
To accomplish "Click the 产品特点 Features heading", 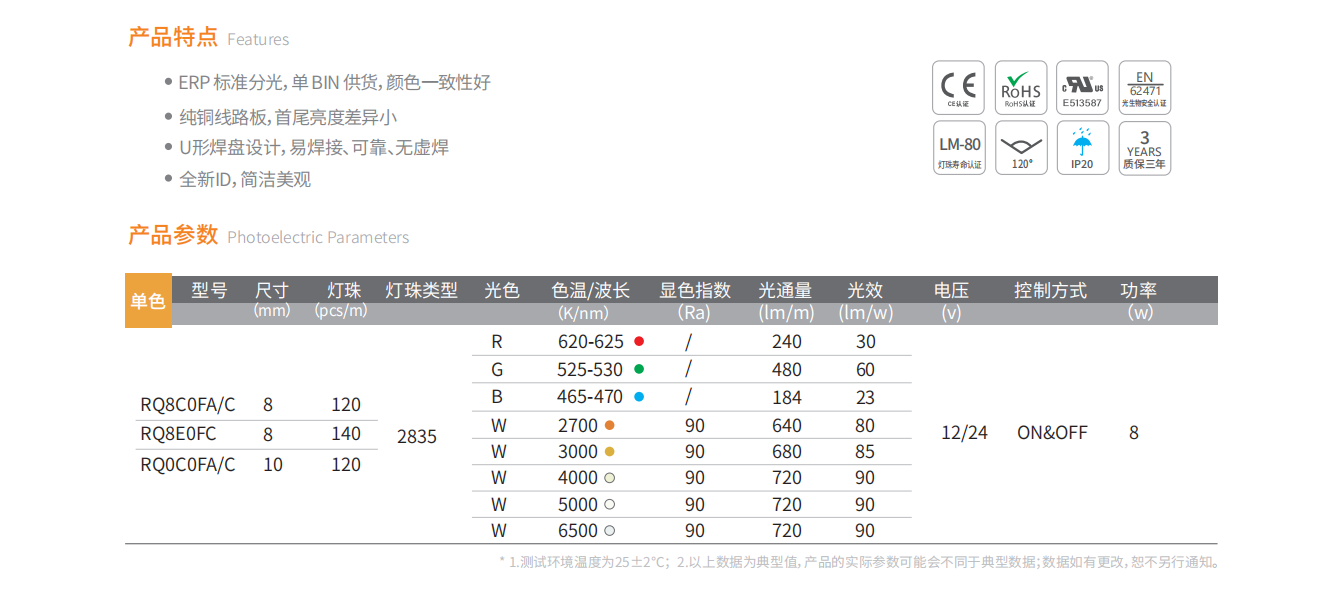I will click(208, 38).
